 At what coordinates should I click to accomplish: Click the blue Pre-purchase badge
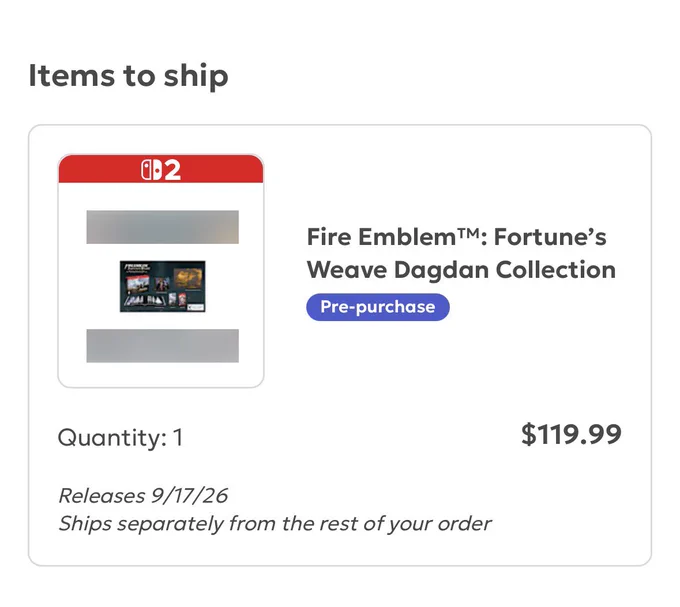(x=378, y=307)
